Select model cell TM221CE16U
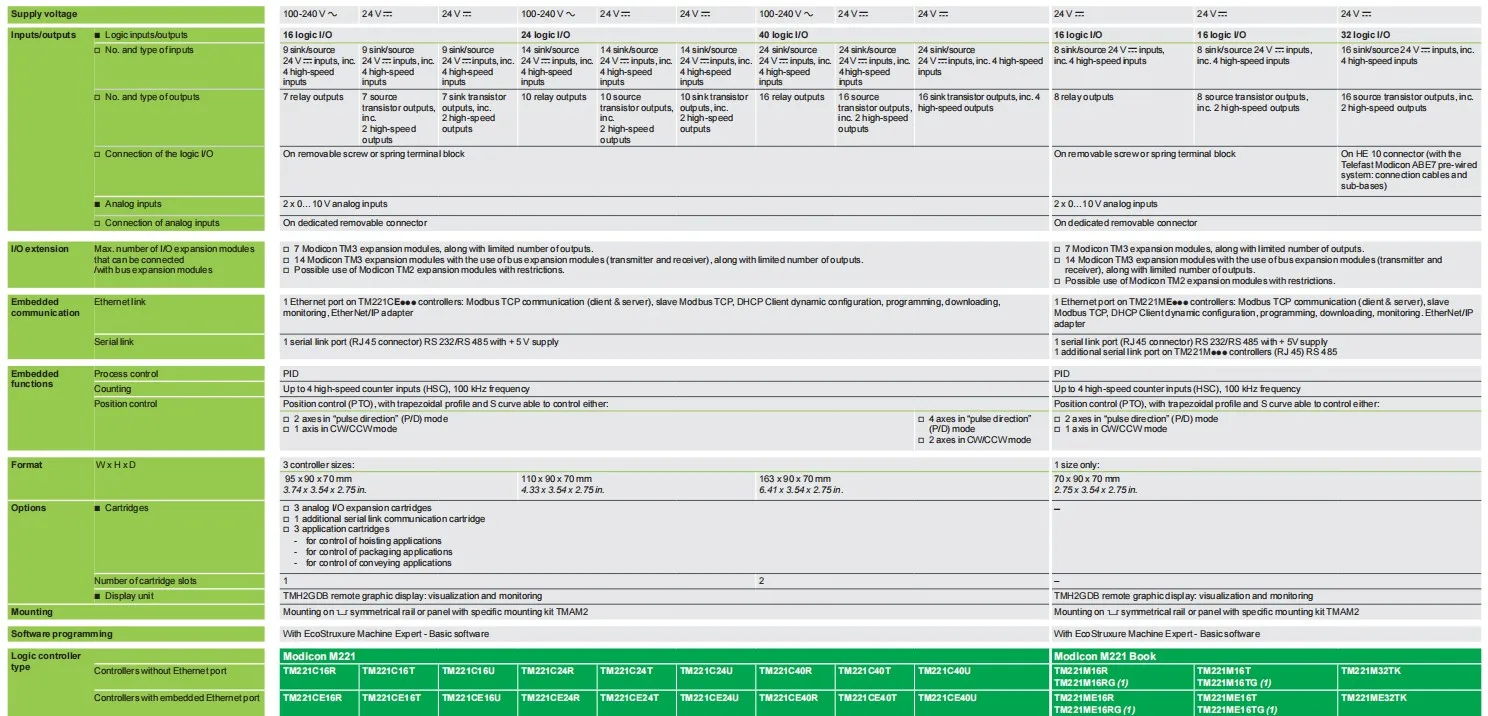 pos(471,698)
